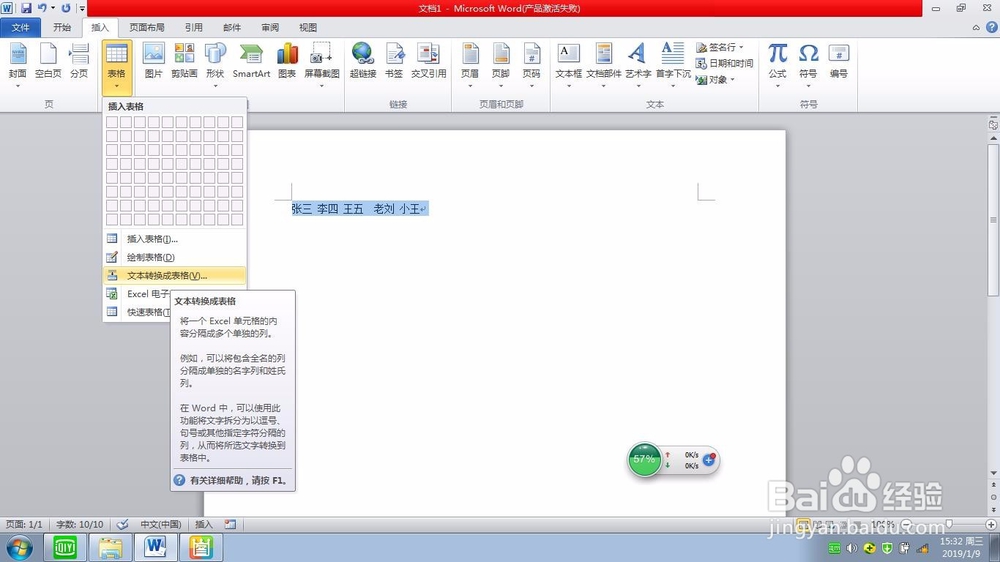This screenshot has width=1000, height=562.
Task: Click the page count 页面: 1/1
Action: tap(24, 524)
